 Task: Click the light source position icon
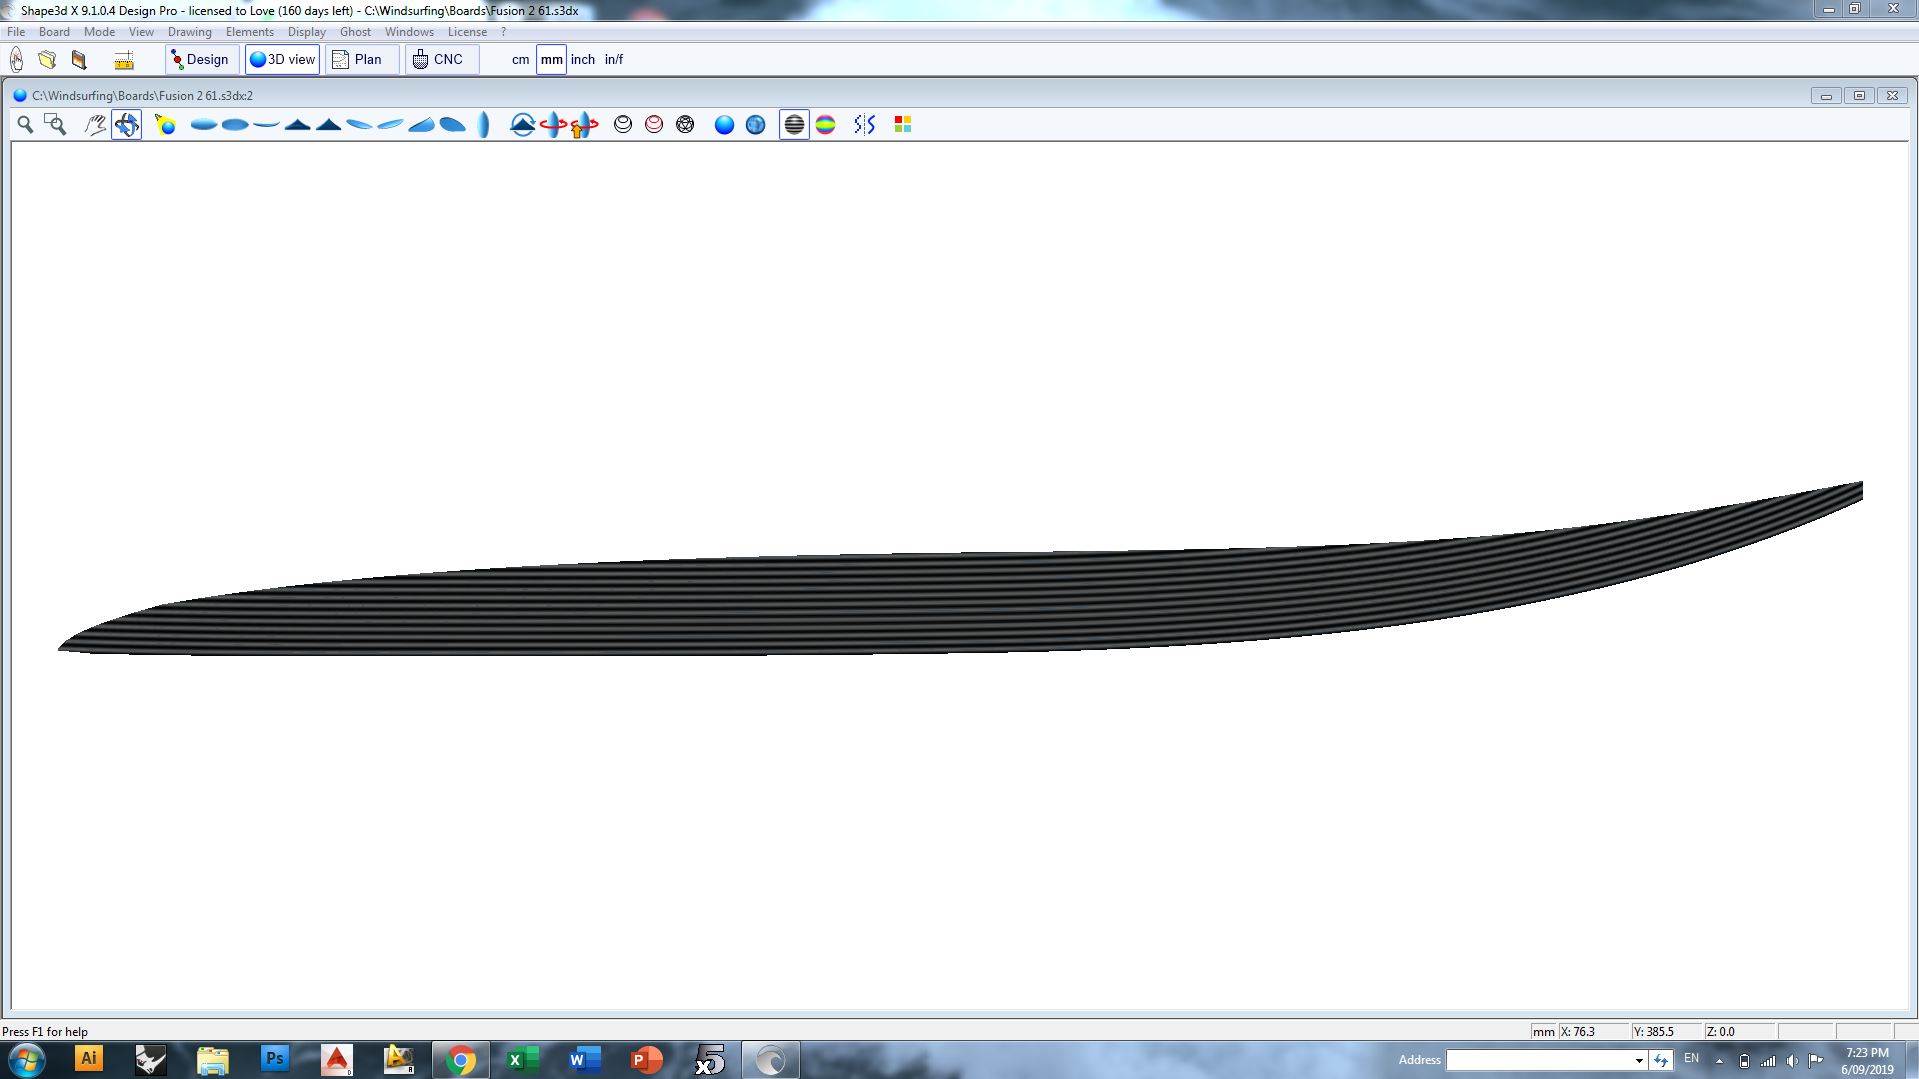click(165, 124)
